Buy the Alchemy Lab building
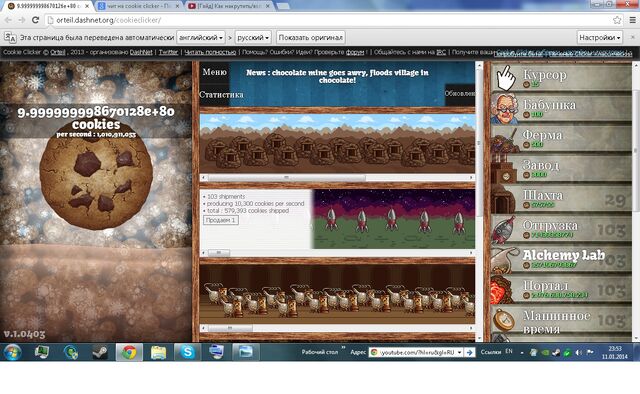 (561, 259)
